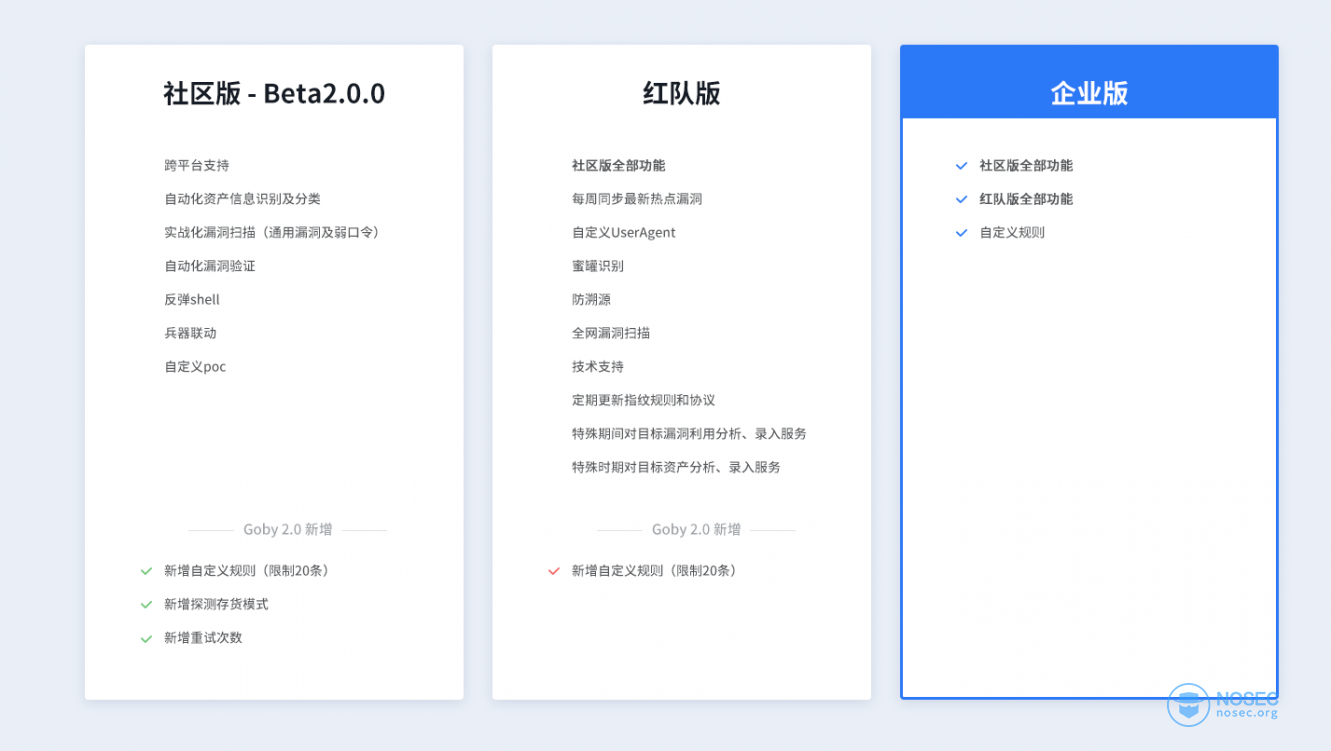Click the 反弹shell feature text

click(x=192, y=299)
